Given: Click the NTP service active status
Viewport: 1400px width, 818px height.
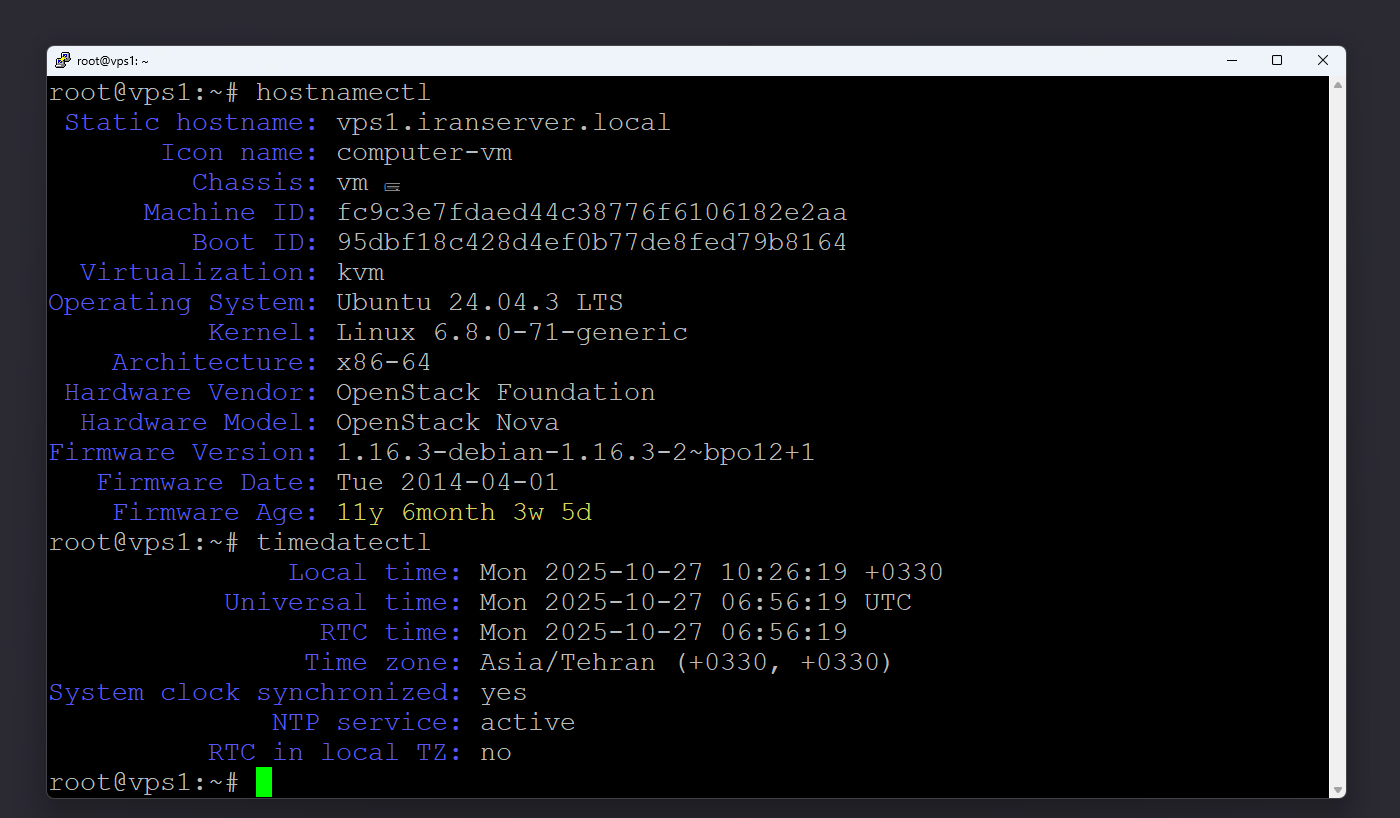Looking at the screenshot, I should tap(527, 723).
